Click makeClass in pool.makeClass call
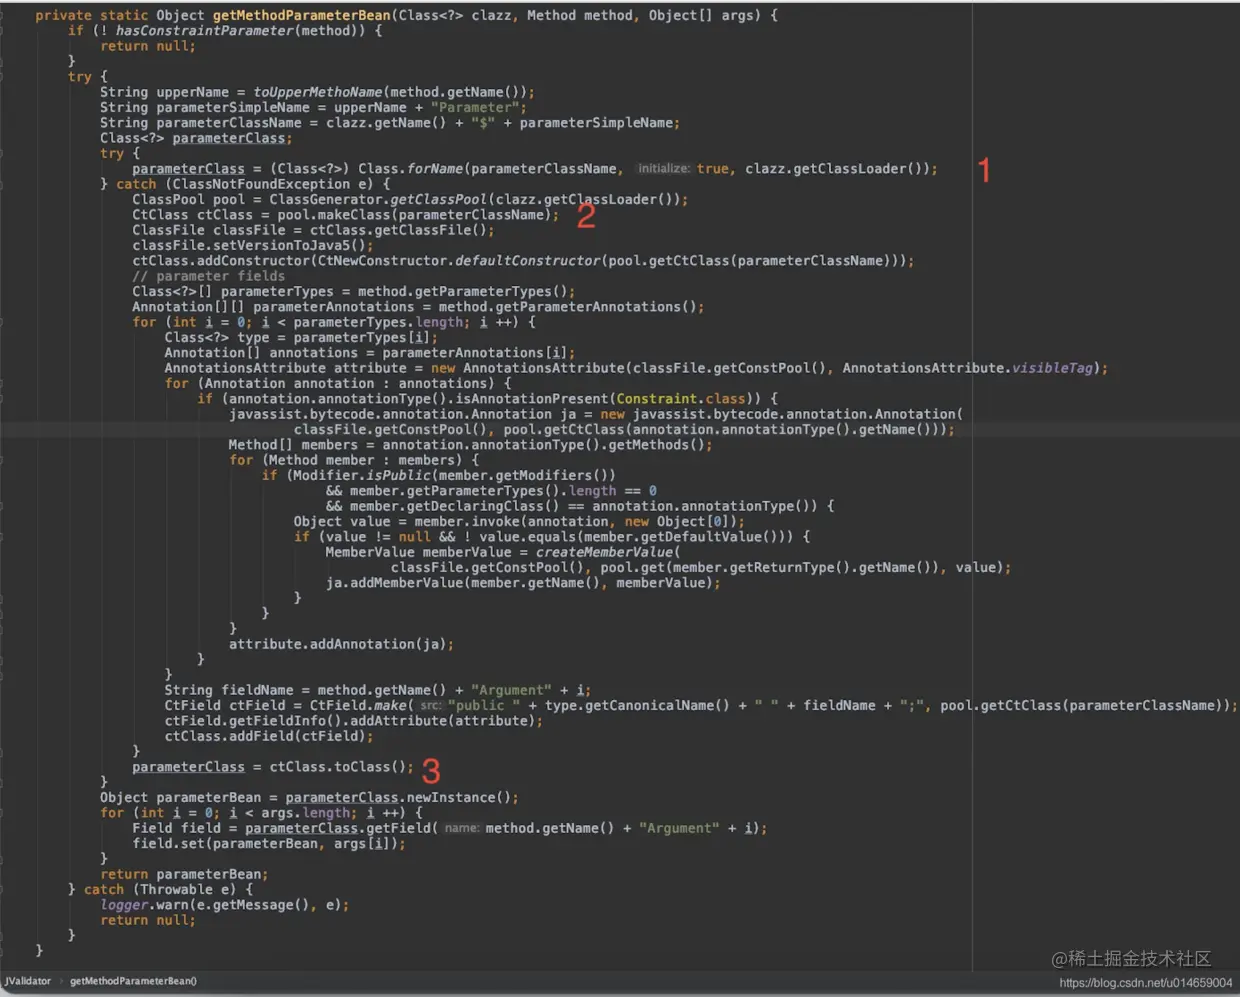Viewport: 1240px width, 997px height. tap(354, 215)
